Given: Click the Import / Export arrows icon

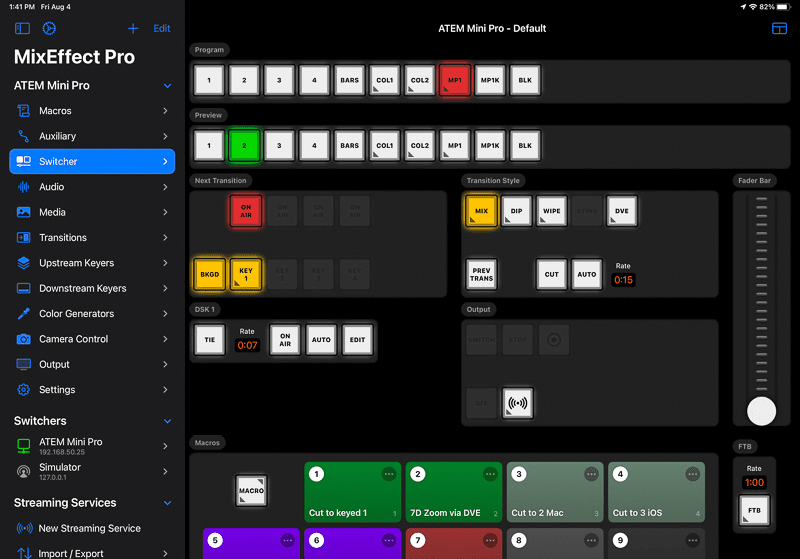Looking at the screenshot, I should 24,553.
